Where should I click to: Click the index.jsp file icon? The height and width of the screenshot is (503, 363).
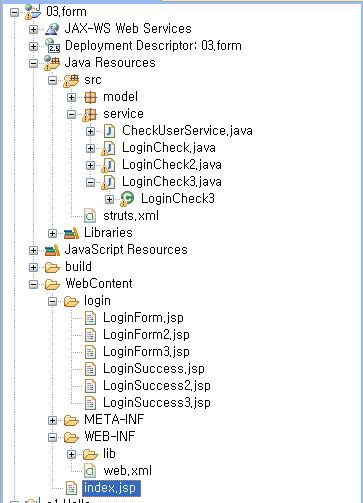(71, 488)
